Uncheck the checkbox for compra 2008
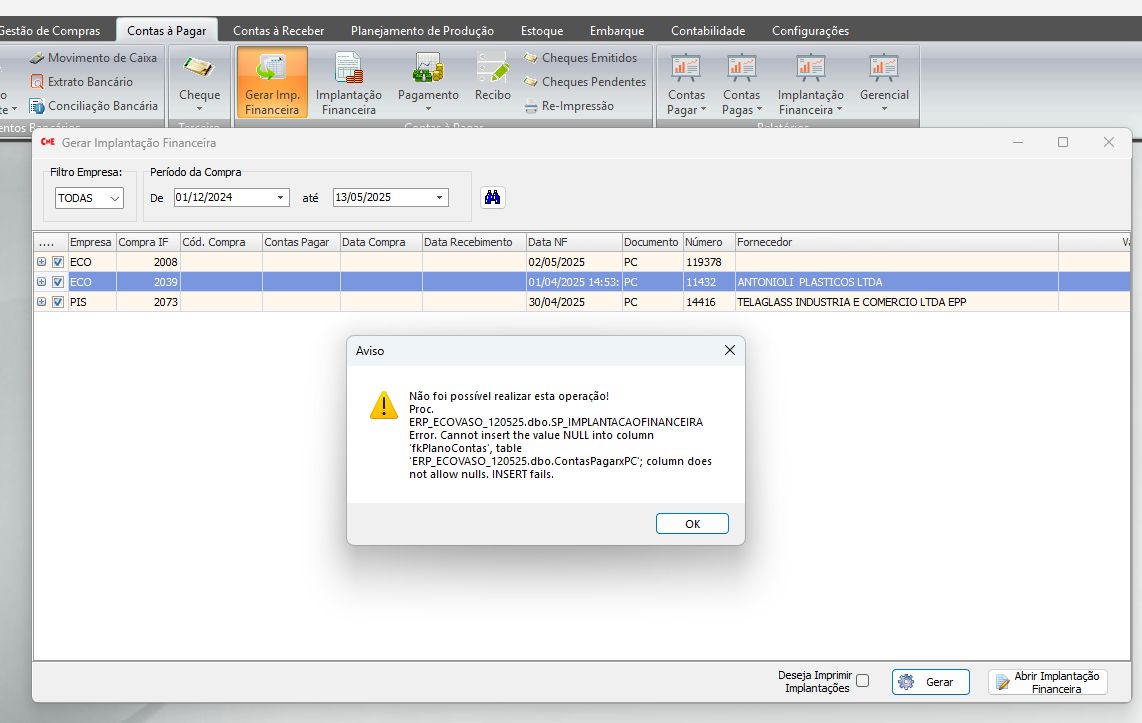Screen dimensions: 1142x723 point(57,262)
